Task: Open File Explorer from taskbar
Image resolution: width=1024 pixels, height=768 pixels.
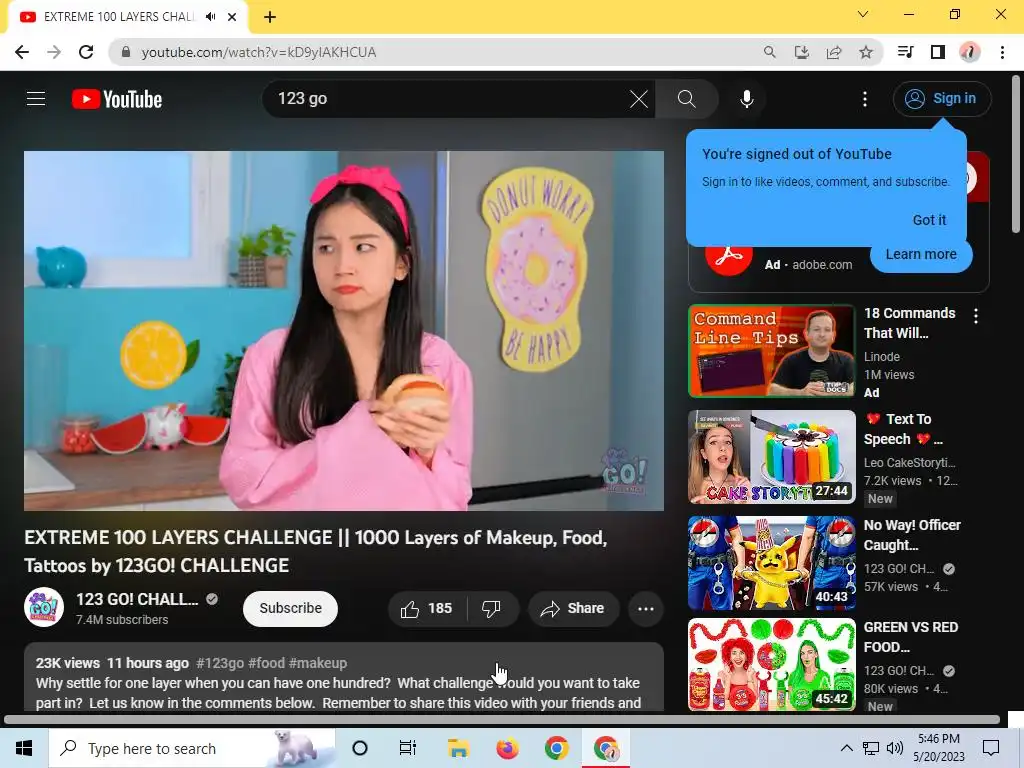Action: [x=458, y=748]
